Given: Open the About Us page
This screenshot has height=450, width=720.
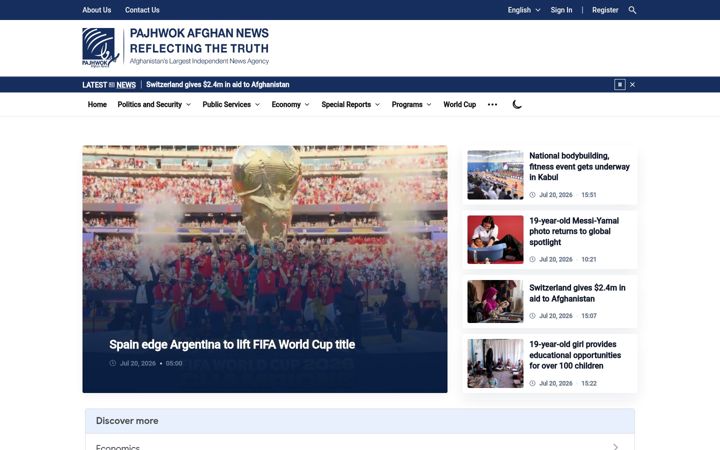Looking at the screenshot, I should click(96, 10).
